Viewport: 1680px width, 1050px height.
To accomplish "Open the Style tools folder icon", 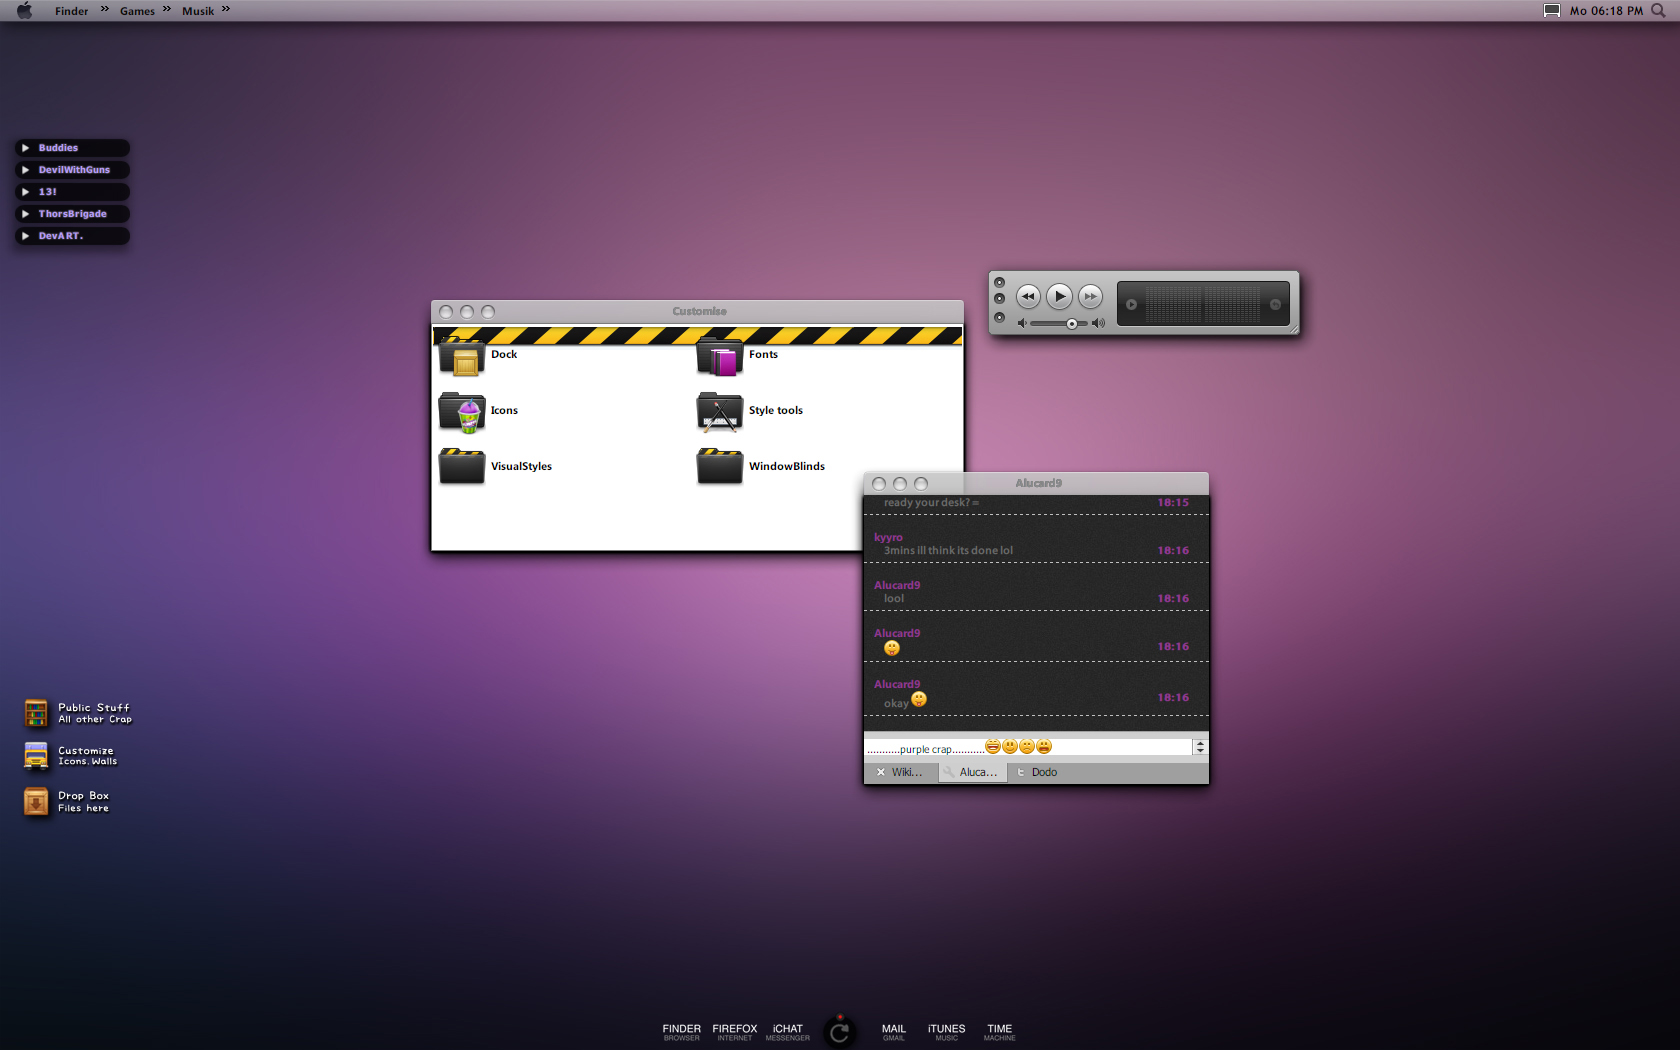I will (x=720, y=411).
